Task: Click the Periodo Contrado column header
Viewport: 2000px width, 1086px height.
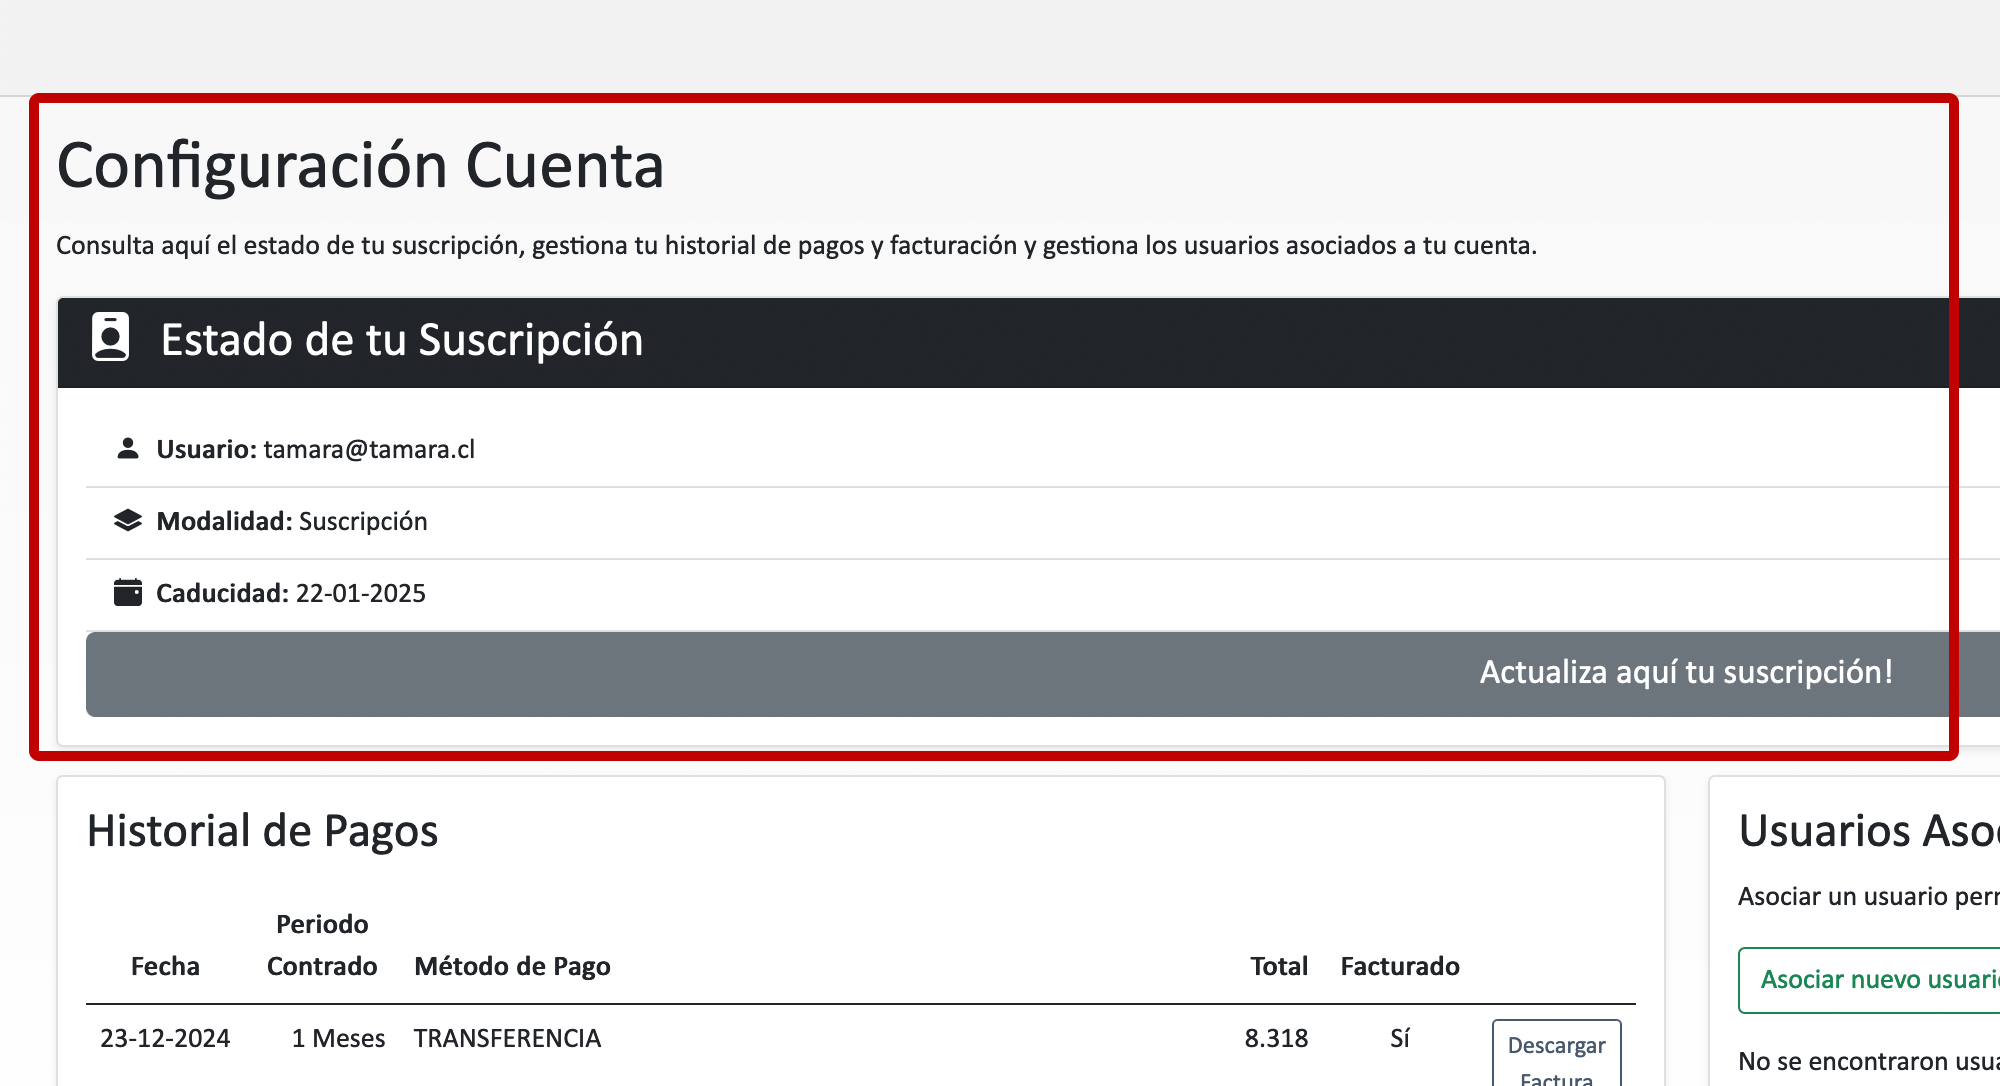Action: 322,945
